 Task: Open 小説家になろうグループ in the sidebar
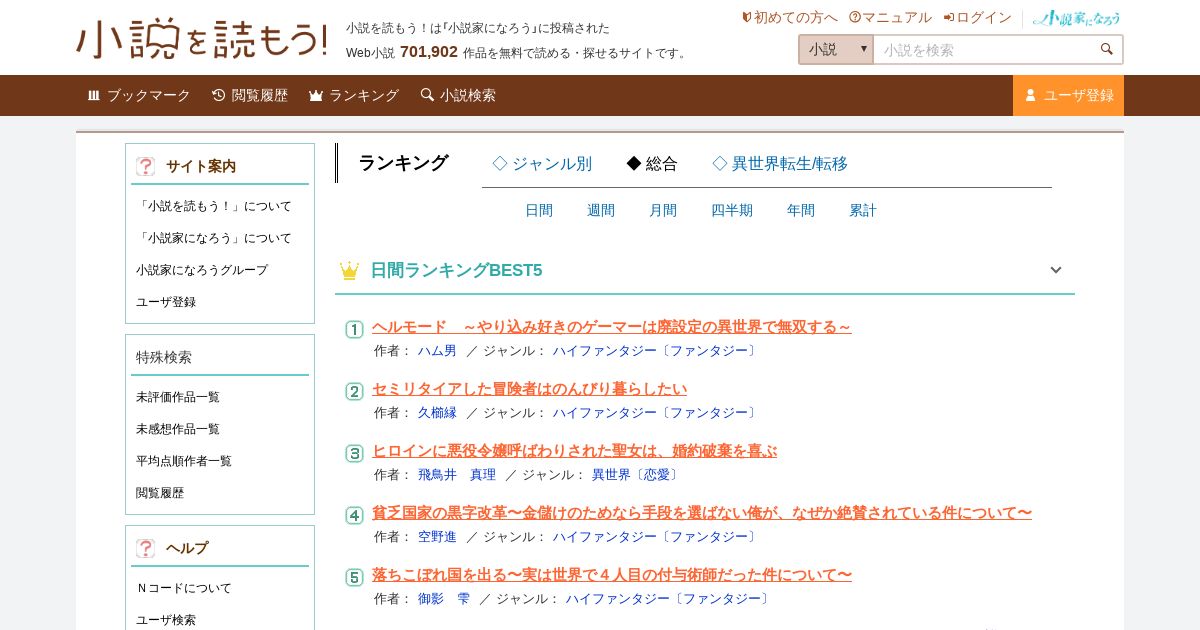[x=202, y=270]
